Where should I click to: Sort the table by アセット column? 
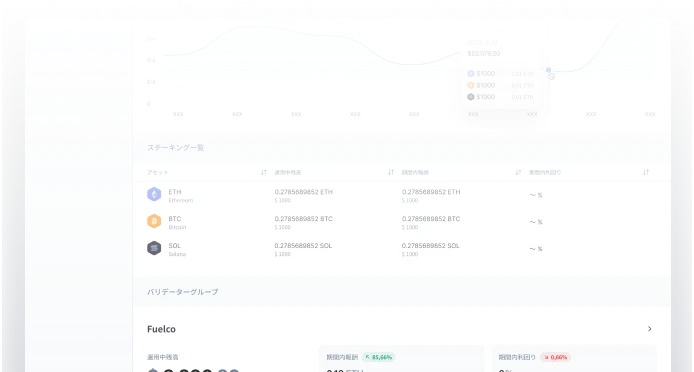click(x=263, y=172)
